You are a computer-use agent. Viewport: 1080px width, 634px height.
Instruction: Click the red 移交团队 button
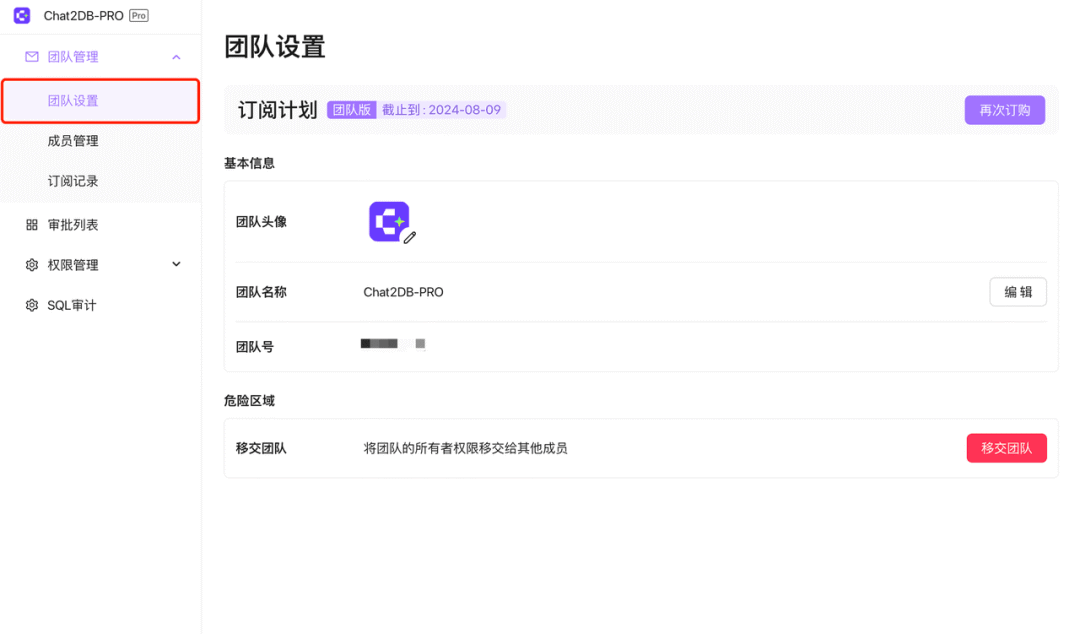(1006, 448)
